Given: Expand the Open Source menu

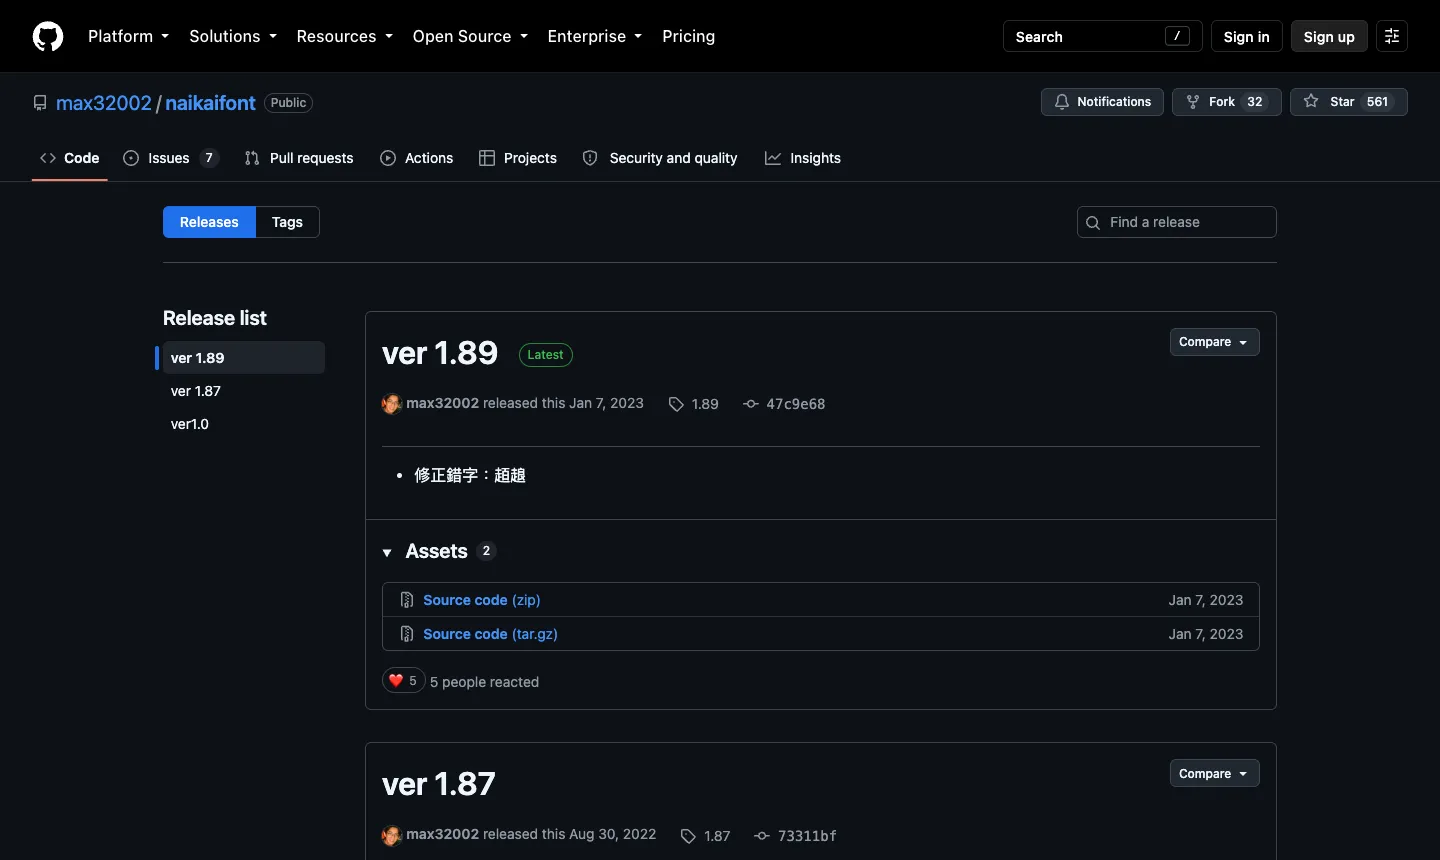Looking at the screenshot, I should (x=470, y=36).
